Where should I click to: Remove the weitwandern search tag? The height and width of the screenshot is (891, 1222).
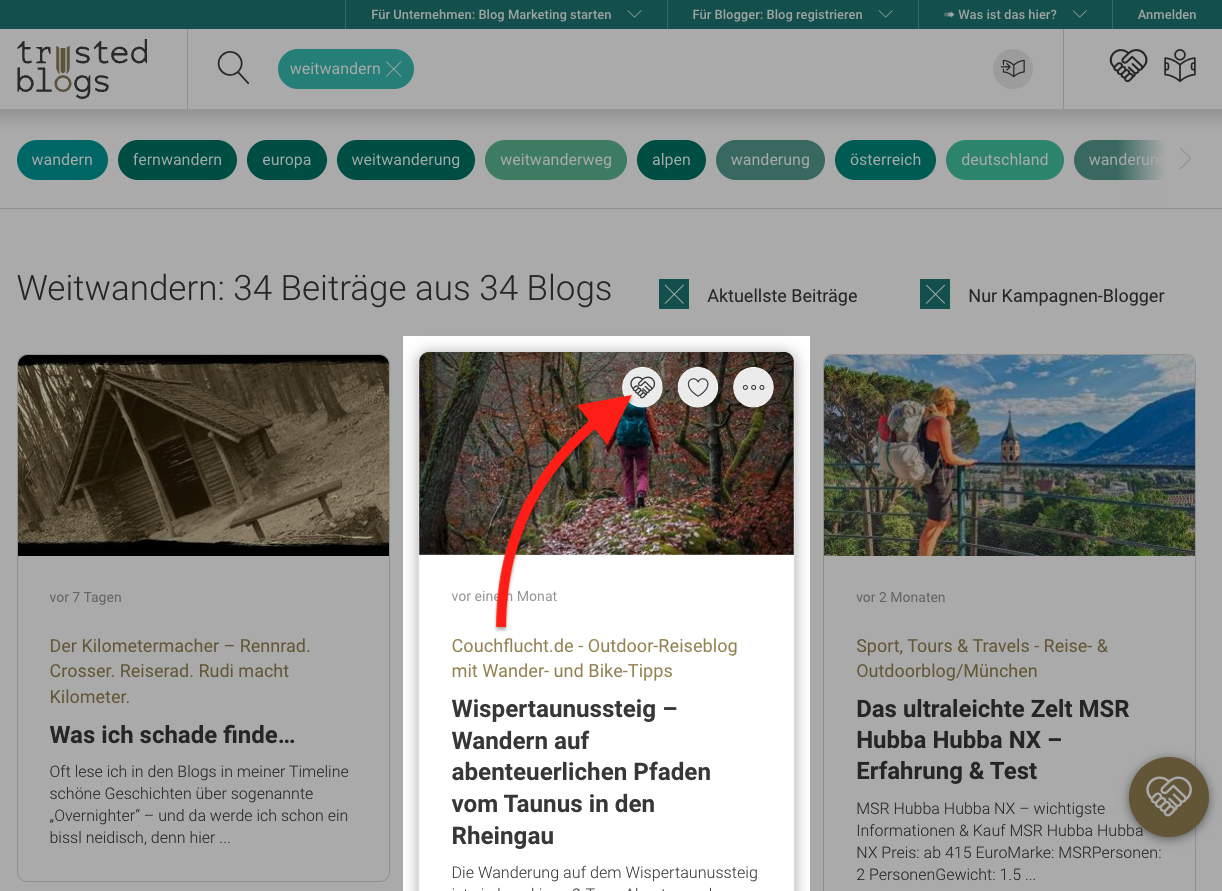point(394,69)
